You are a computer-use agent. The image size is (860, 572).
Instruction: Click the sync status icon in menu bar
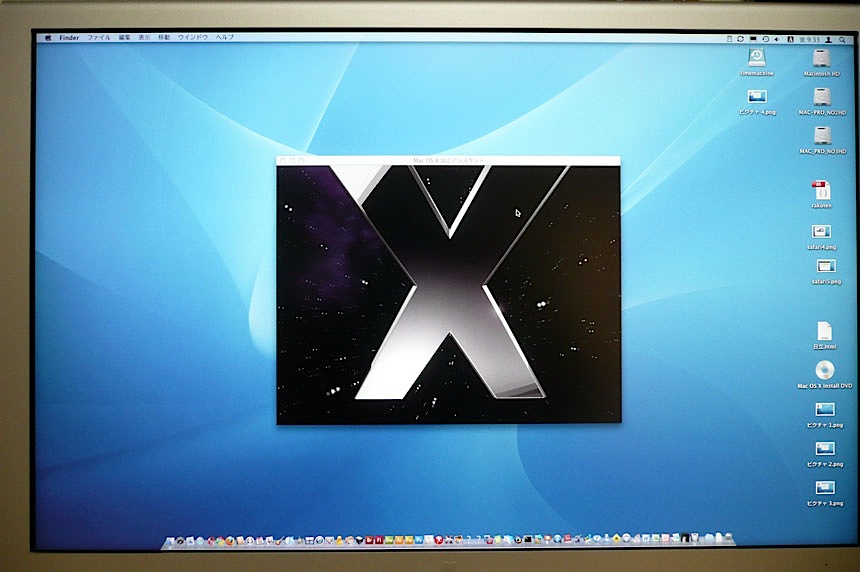740,39
